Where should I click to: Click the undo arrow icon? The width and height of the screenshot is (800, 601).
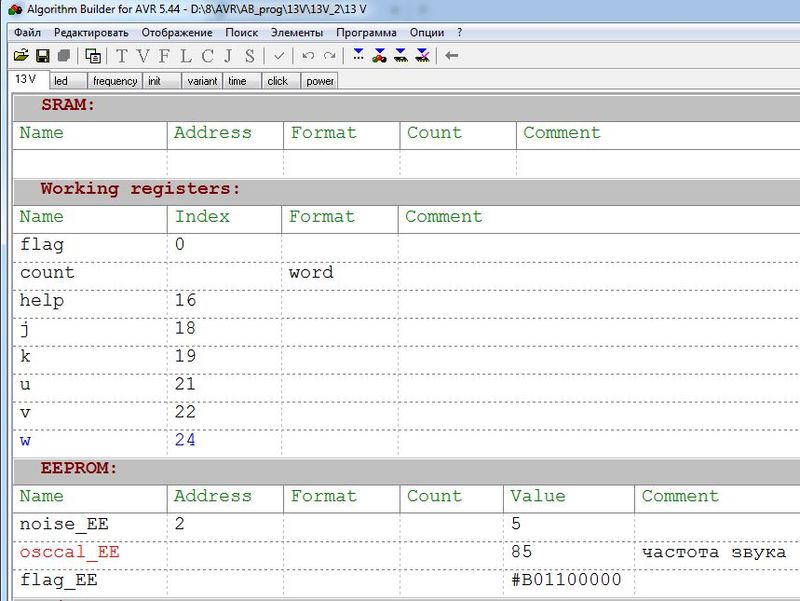coord(308,56)
